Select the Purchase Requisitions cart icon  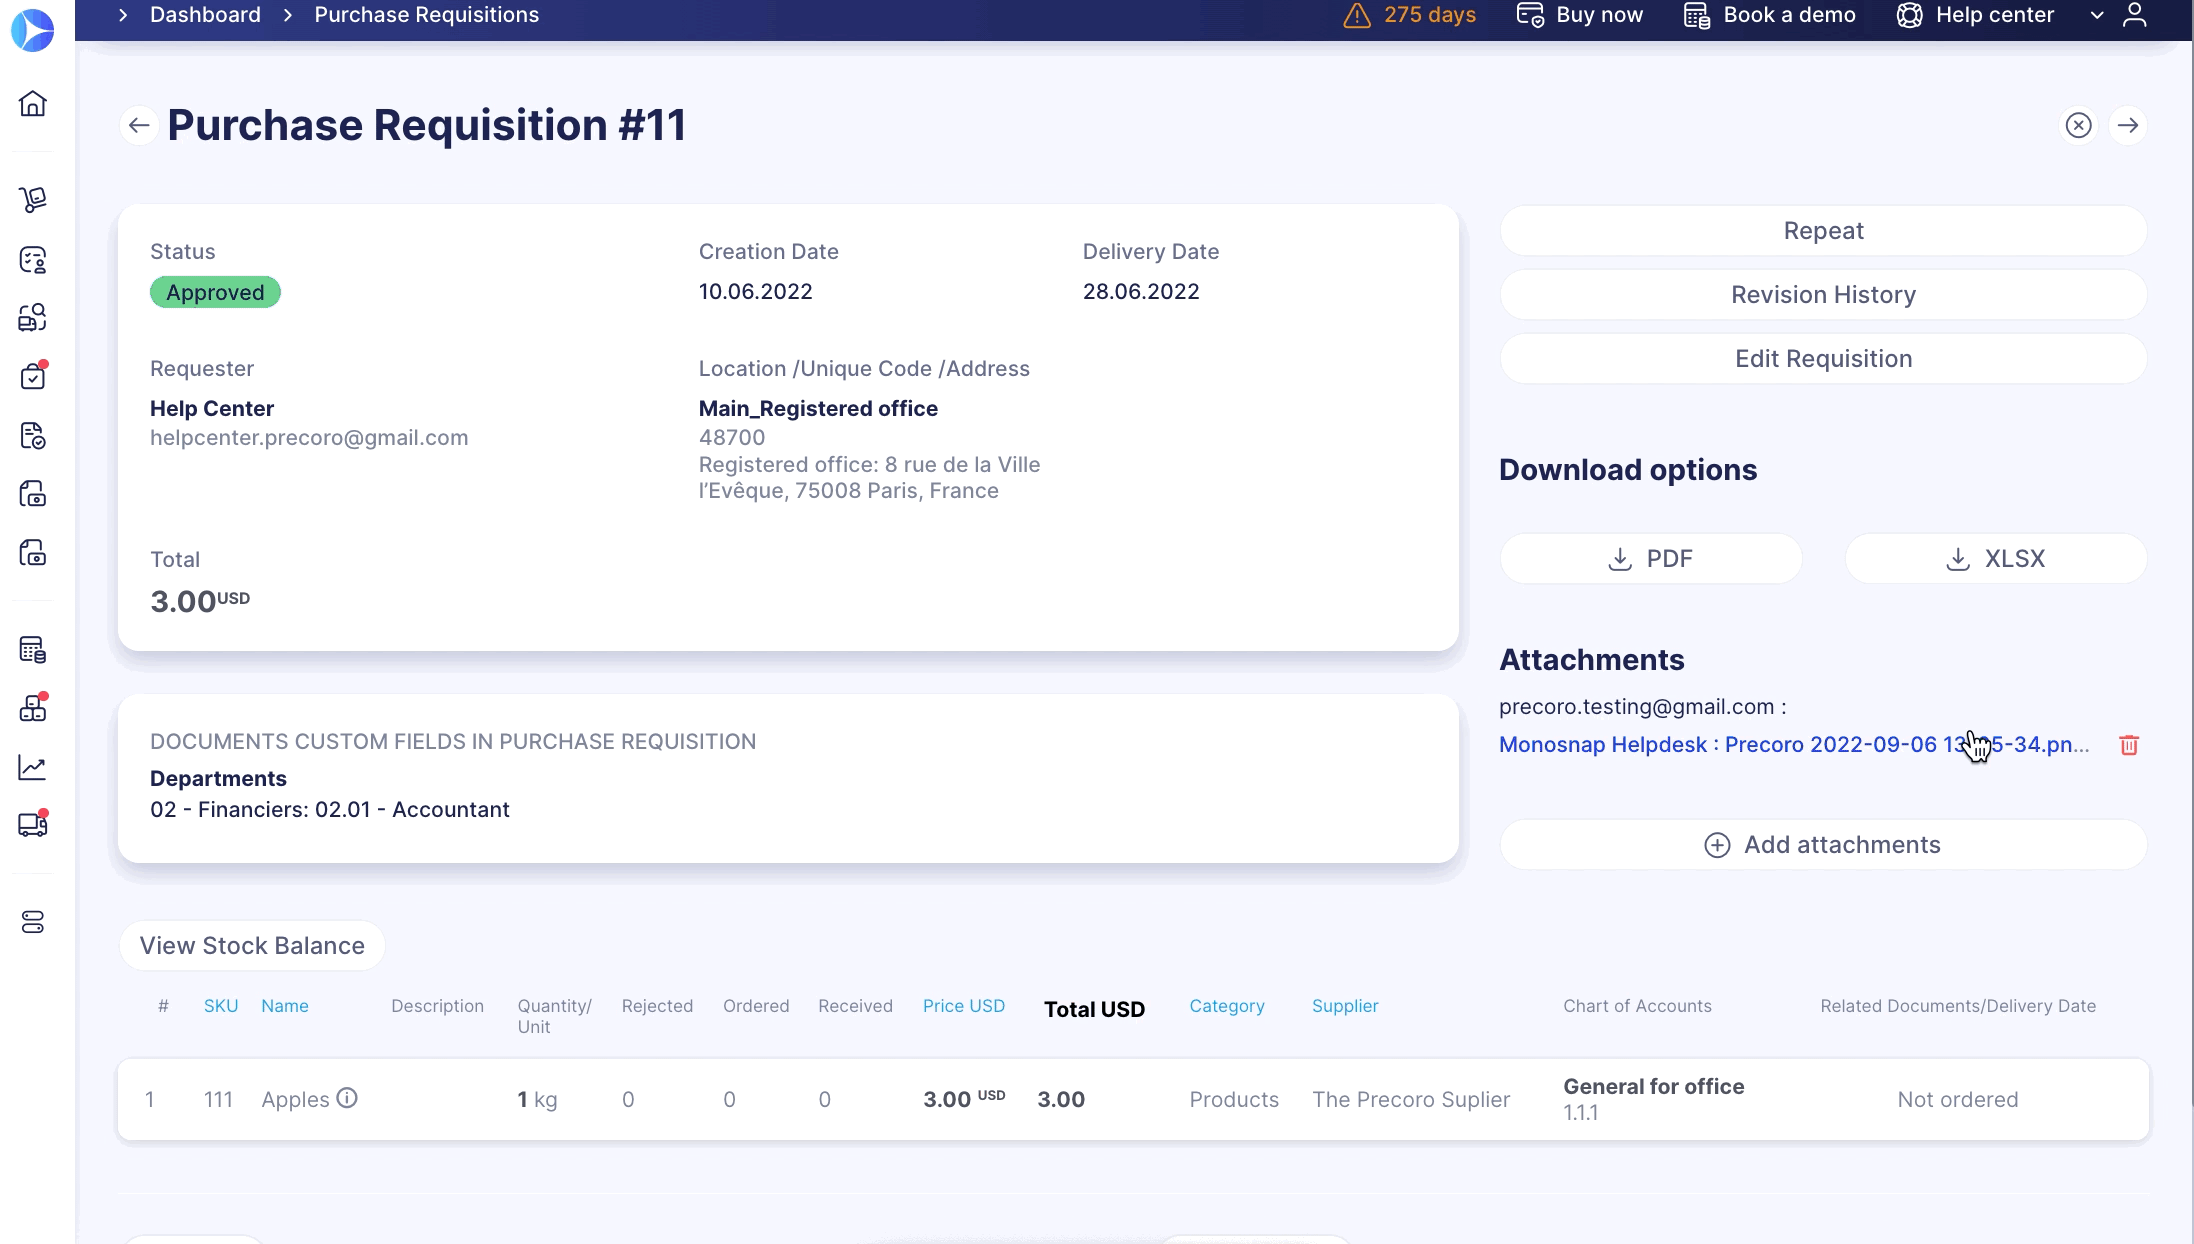(33, 199)
